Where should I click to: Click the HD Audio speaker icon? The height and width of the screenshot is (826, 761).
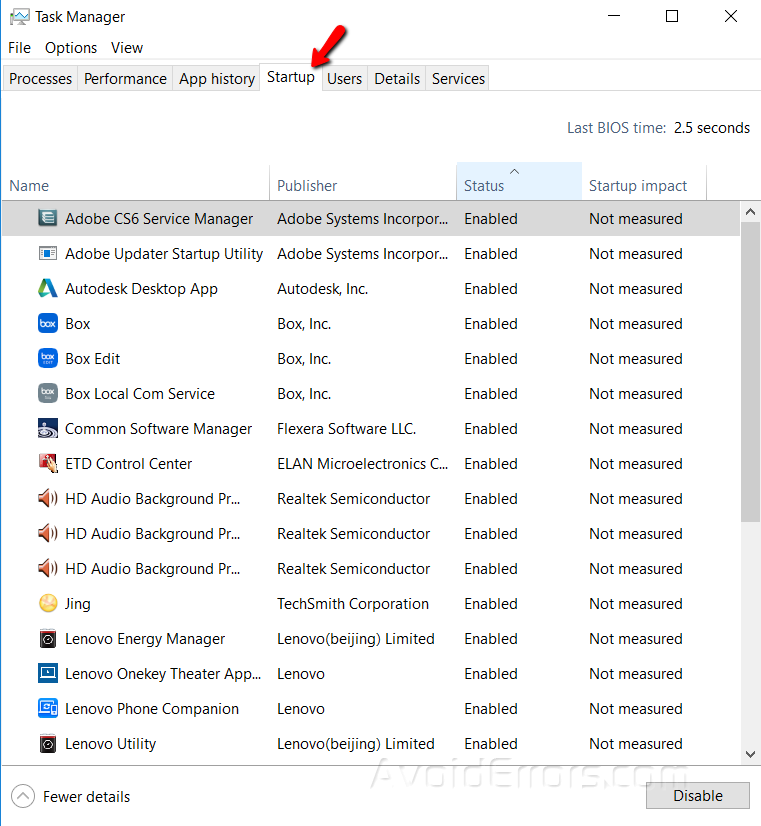49,498
